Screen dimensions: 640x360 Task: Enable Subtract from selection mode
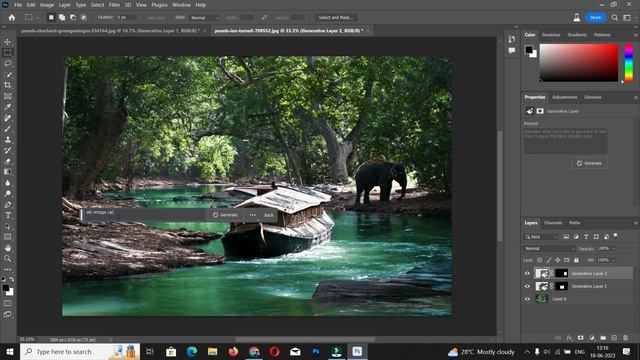click(73, 18)
